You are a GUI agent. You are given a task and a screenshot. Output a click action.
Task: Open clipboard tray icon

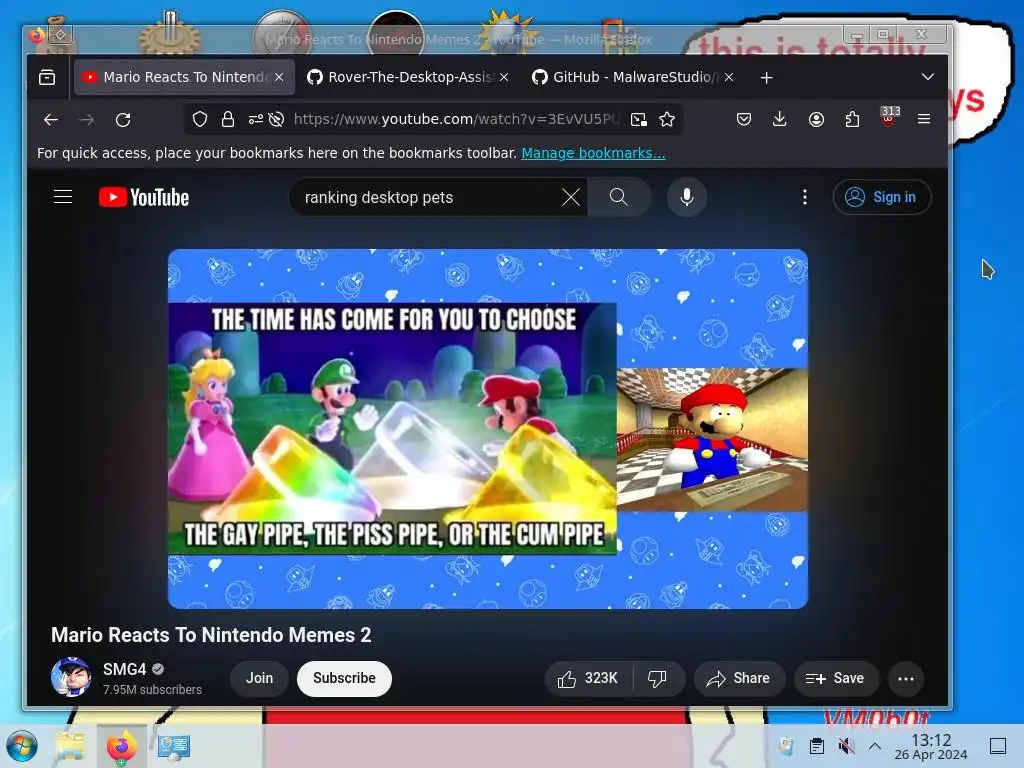816,746
